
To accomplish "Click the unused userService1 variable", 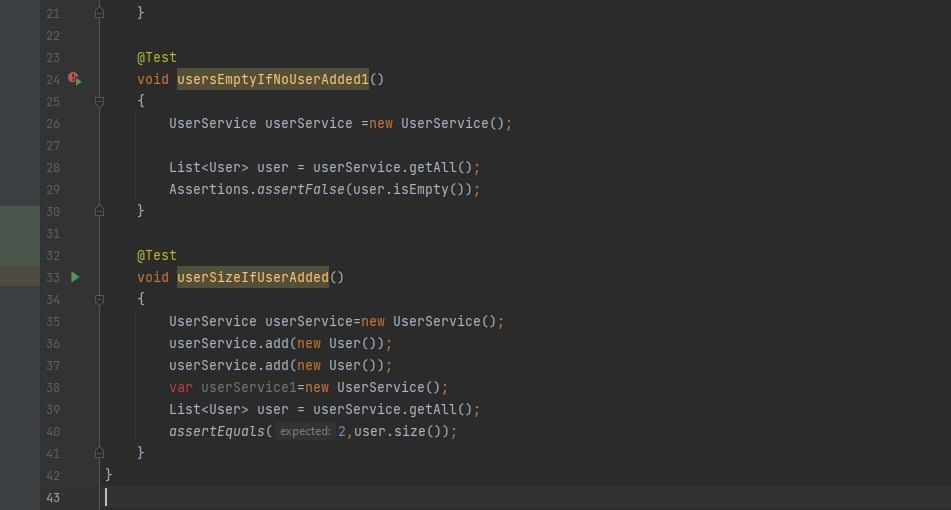I will coord(249,388).
